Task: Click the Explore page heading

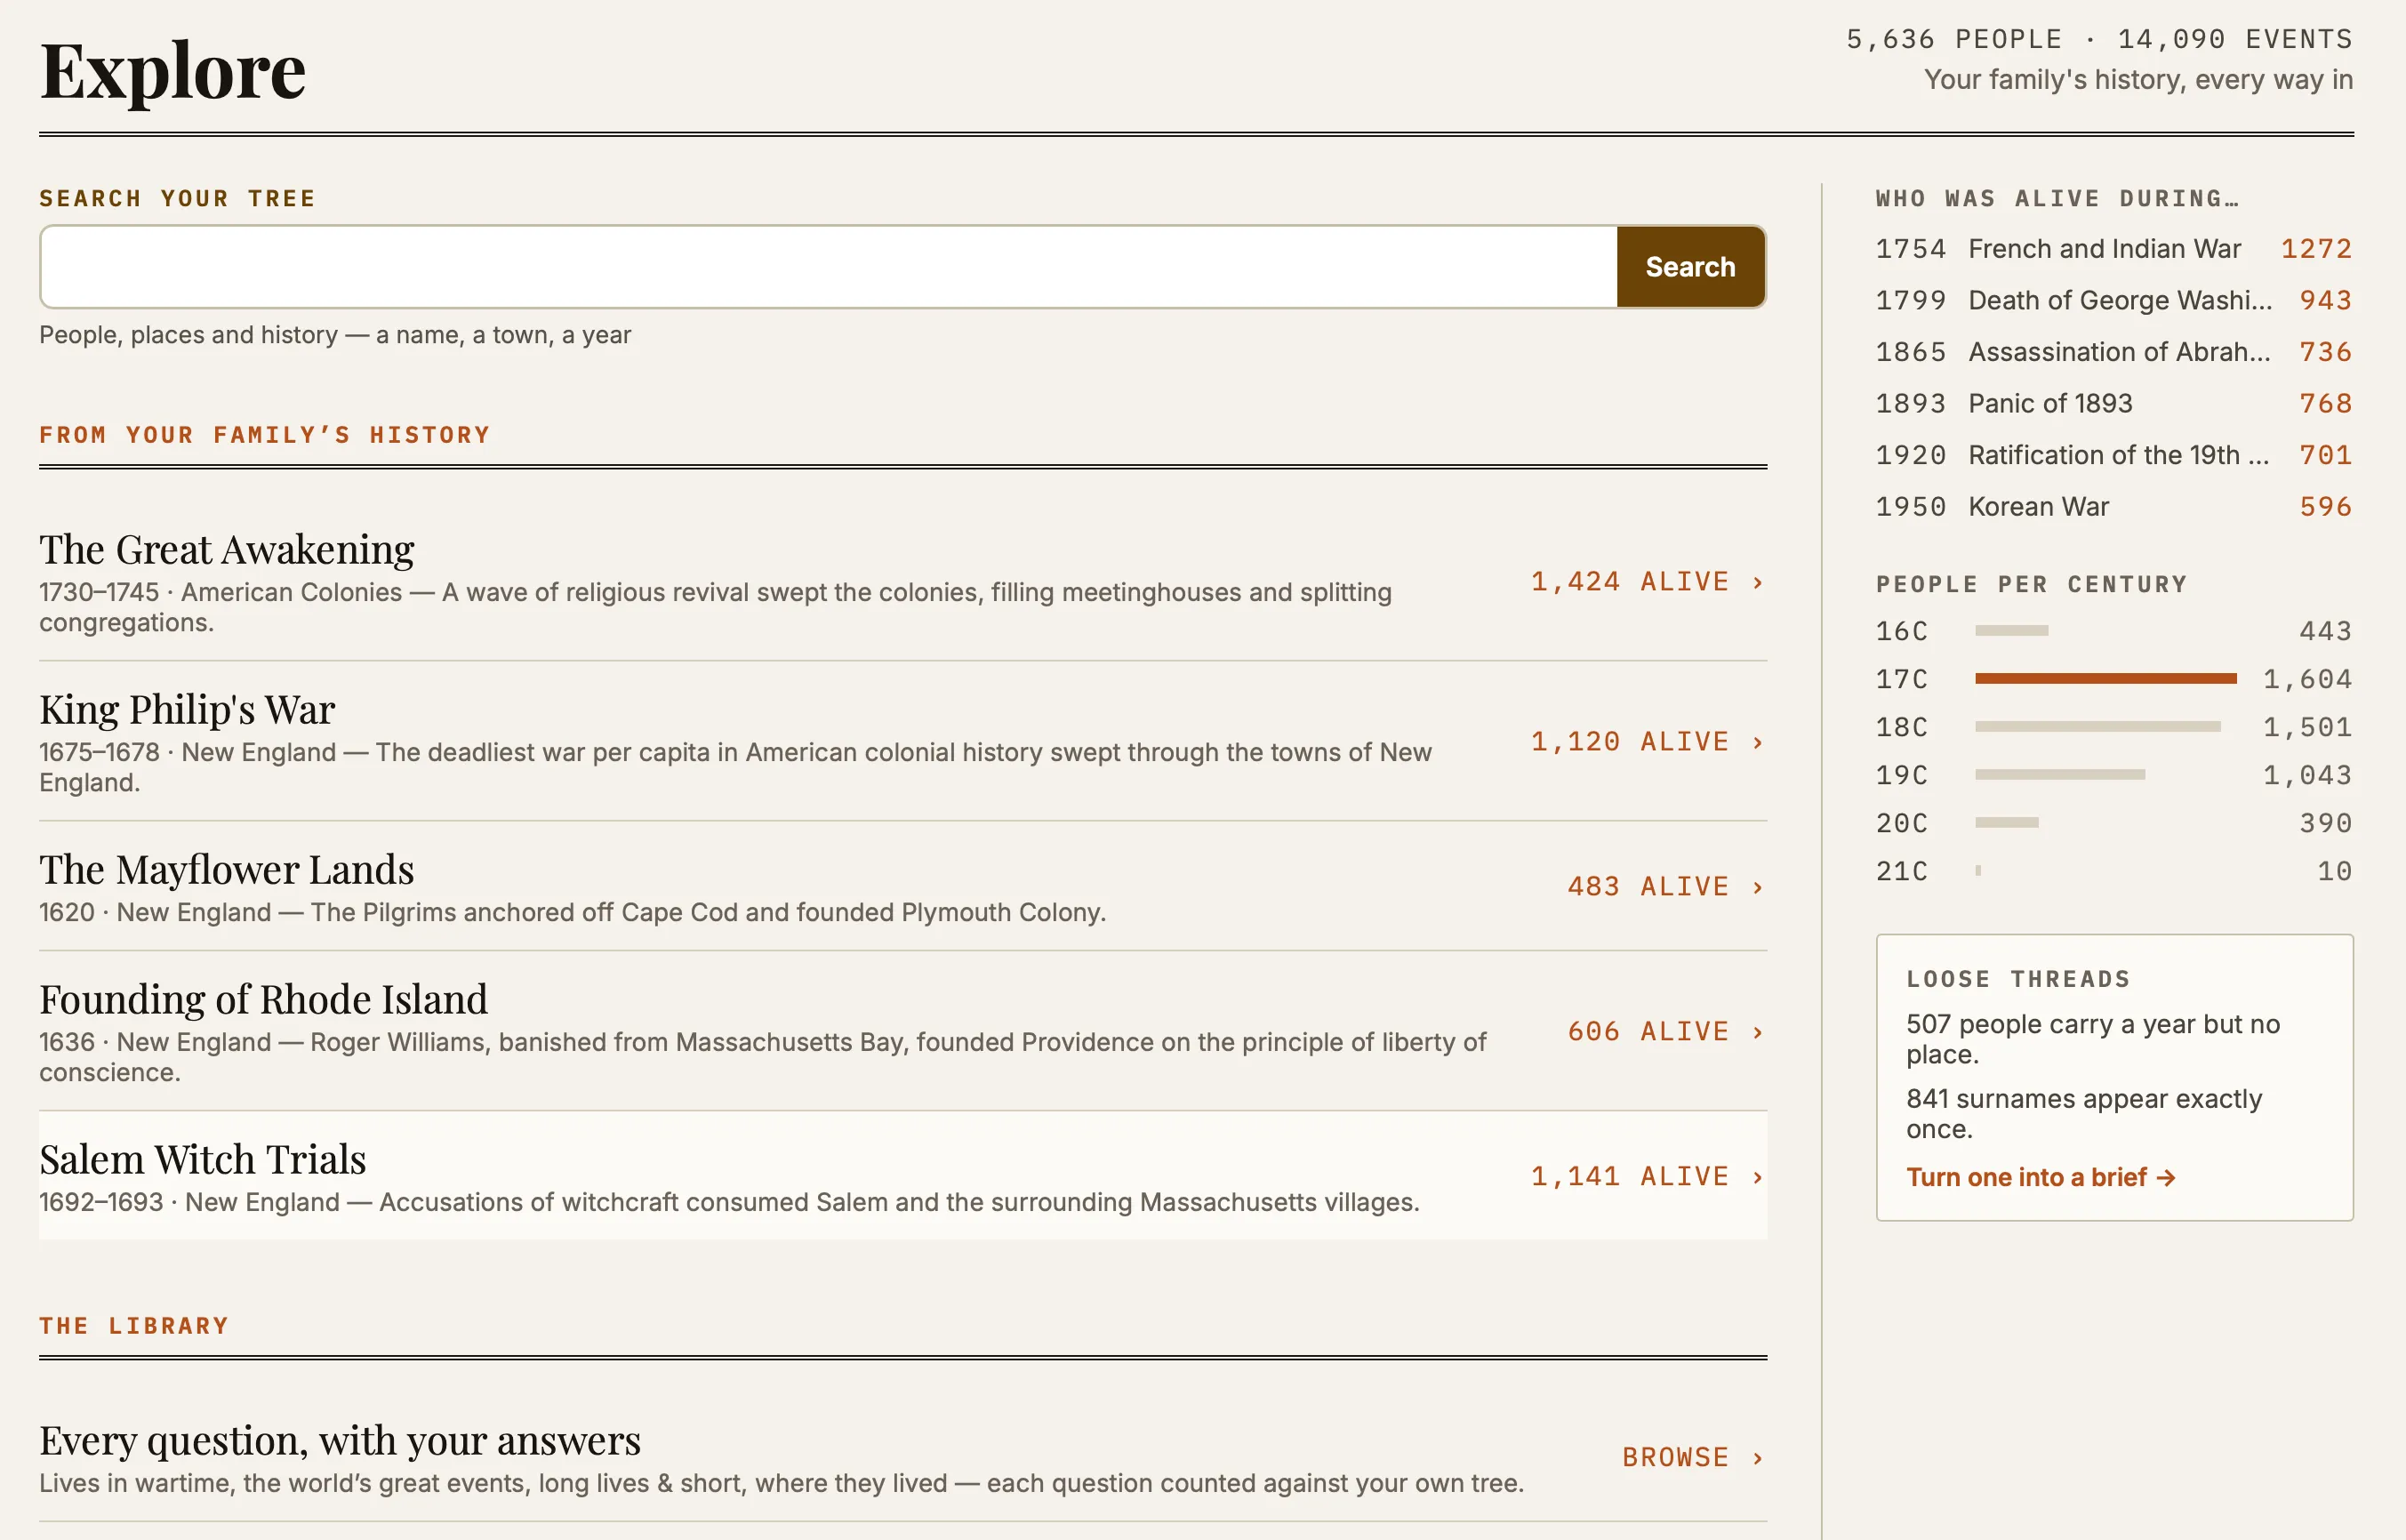Action: (173, 72)
